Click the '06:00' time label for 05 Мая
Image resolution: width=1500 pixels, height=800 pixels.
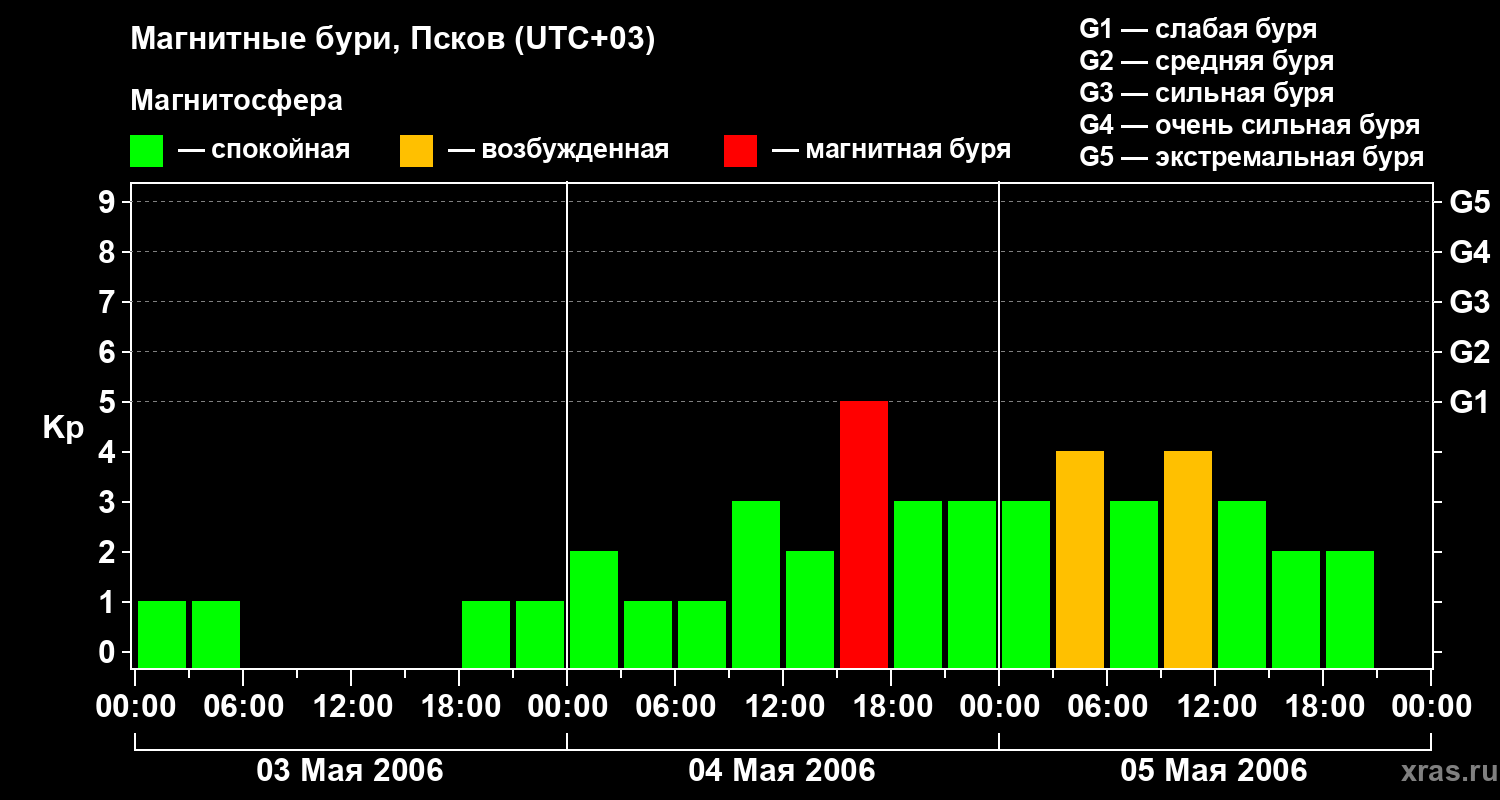[1106, 707]
